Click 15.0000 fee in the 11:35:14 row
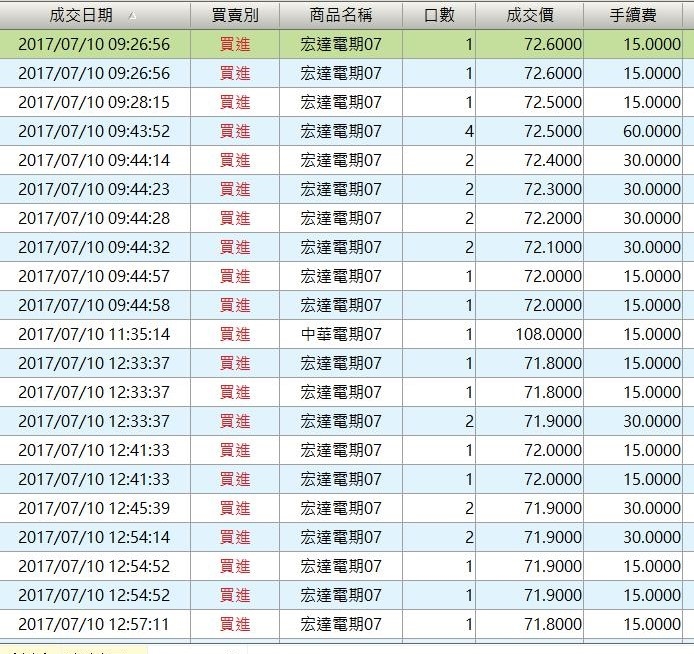 [633, 334]
